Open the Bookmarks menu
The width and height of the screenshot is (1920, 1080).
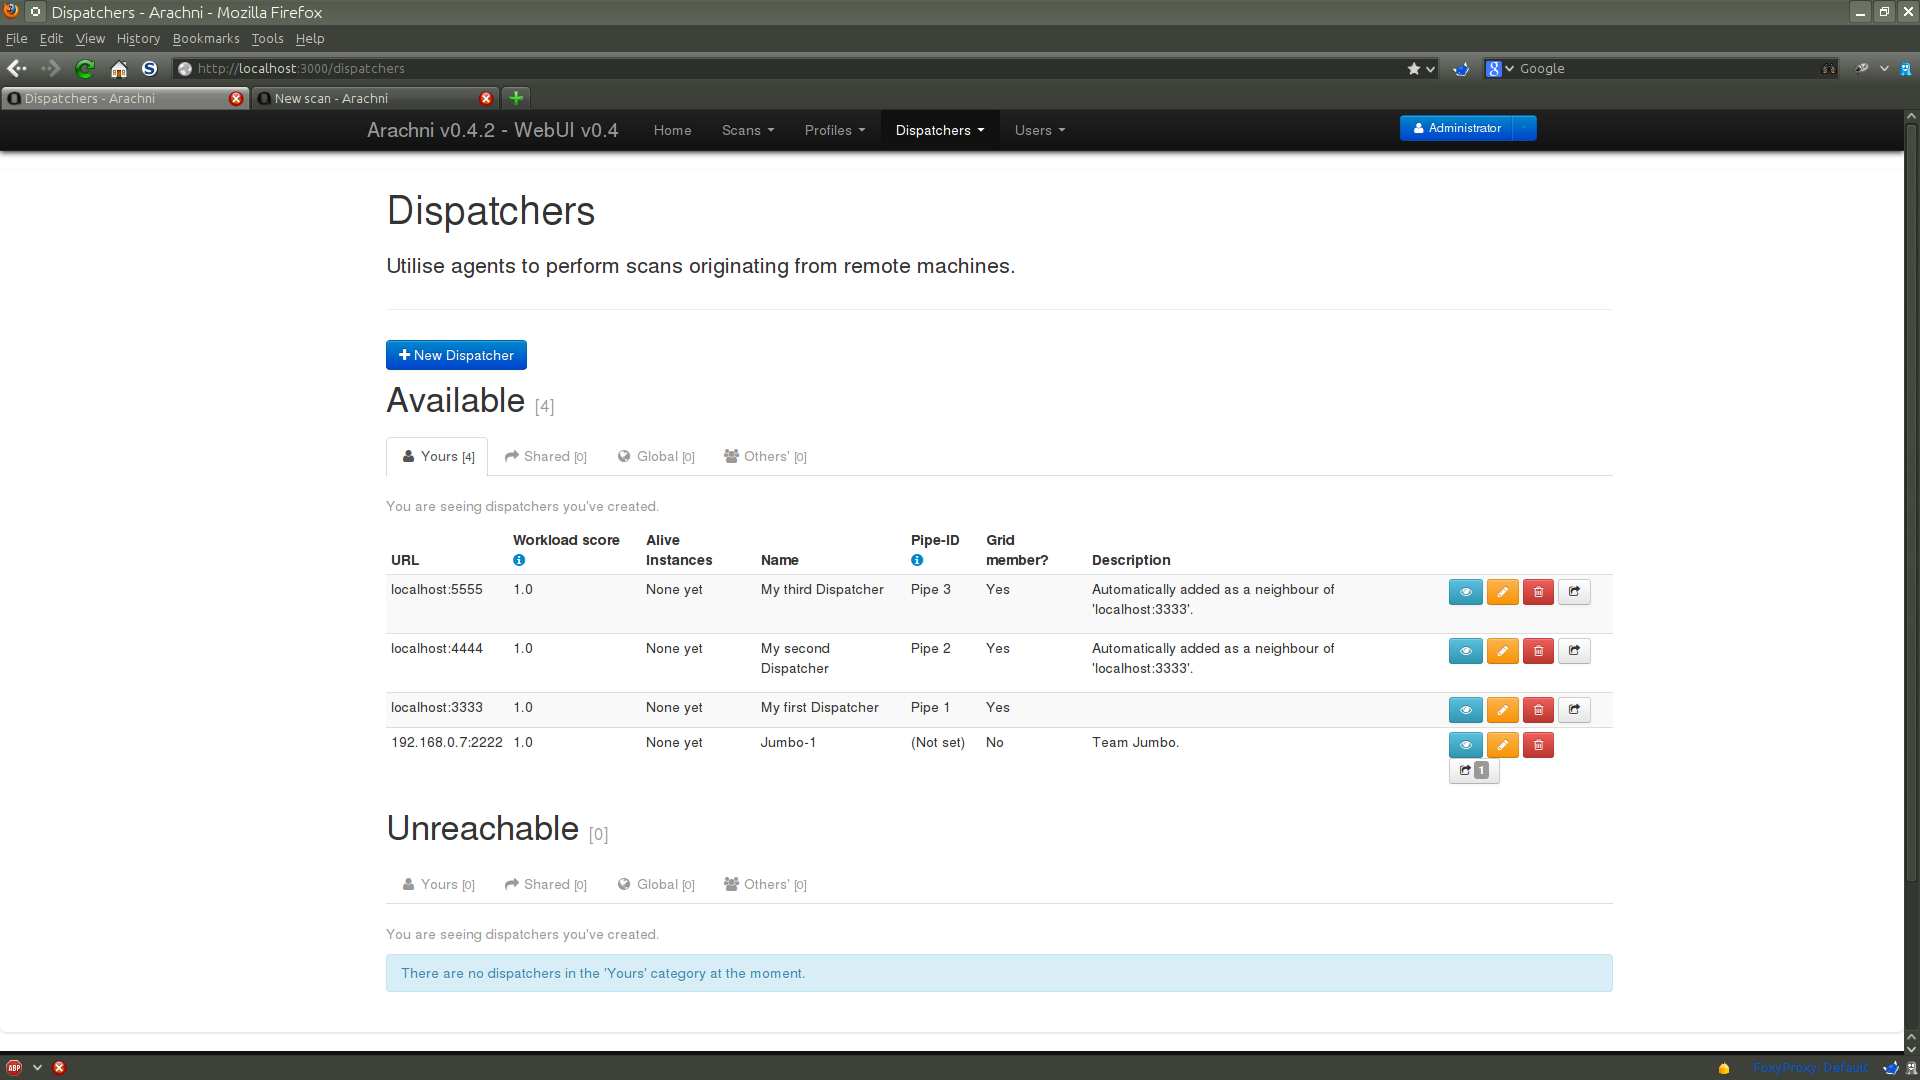206,38
